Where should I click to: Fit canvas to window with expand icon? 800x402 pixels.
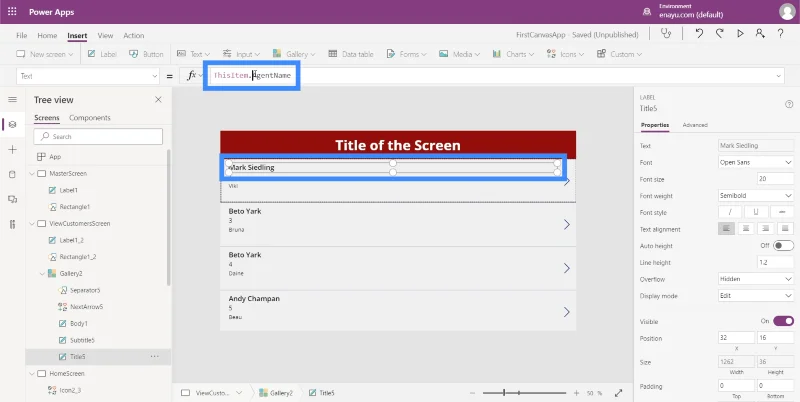point(618,393)
